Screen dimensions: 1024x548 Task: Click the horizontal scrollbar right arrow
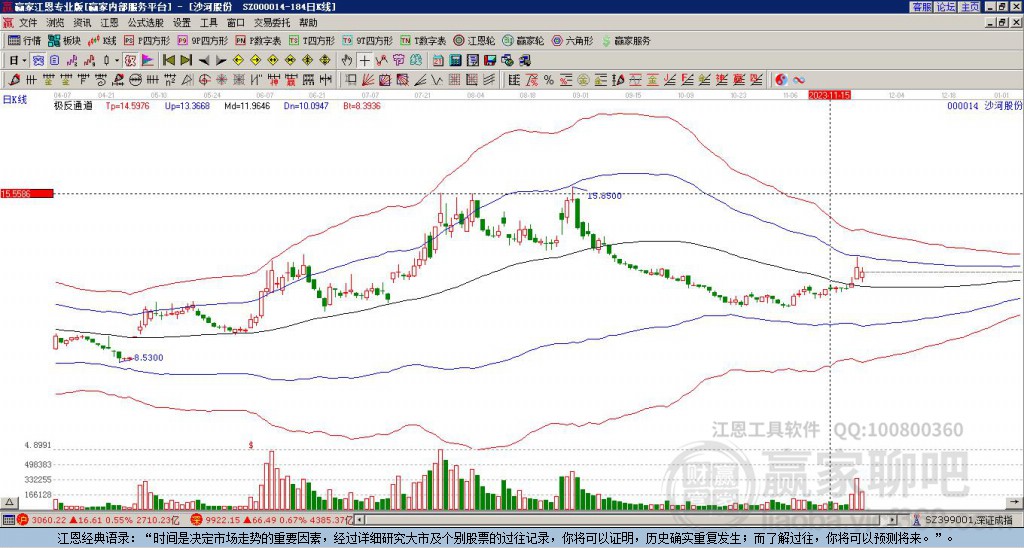coord(892,520)
